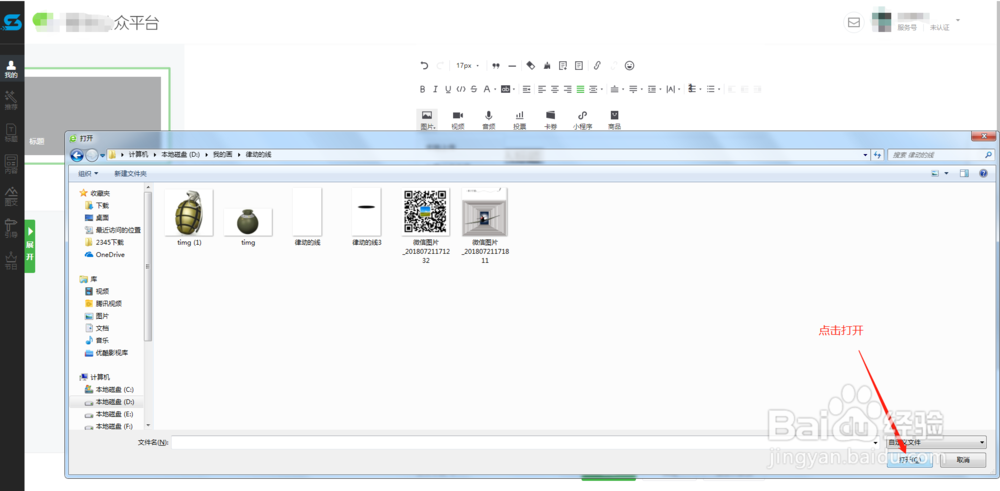
Task: Open the file type filter combo box
Action: 936,442
